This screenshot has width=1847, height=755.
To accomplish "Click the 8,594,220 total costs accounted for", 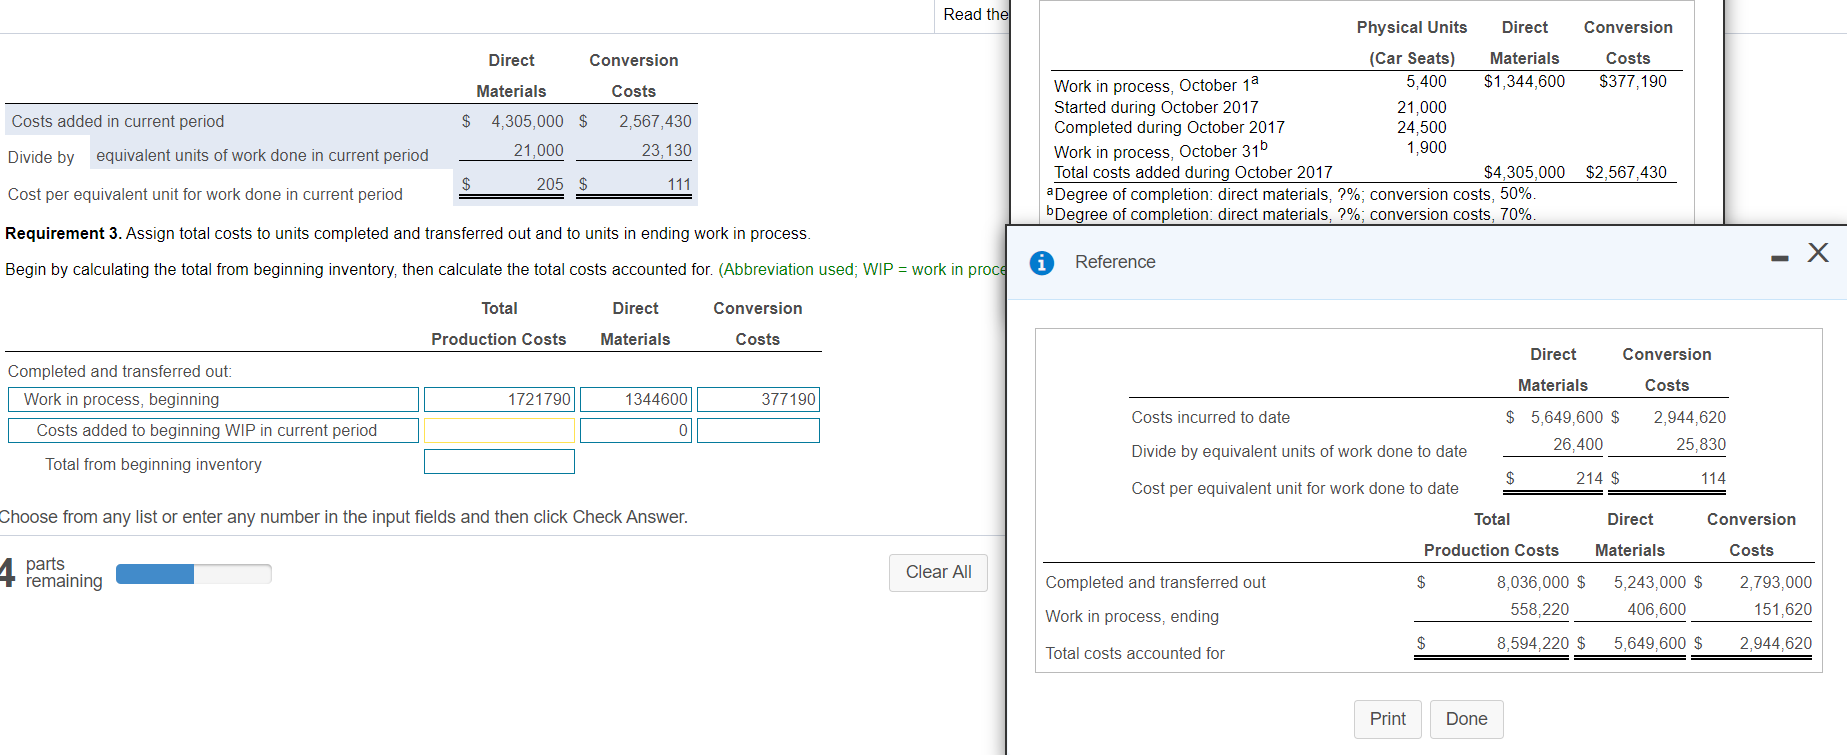I will 1533,643.
